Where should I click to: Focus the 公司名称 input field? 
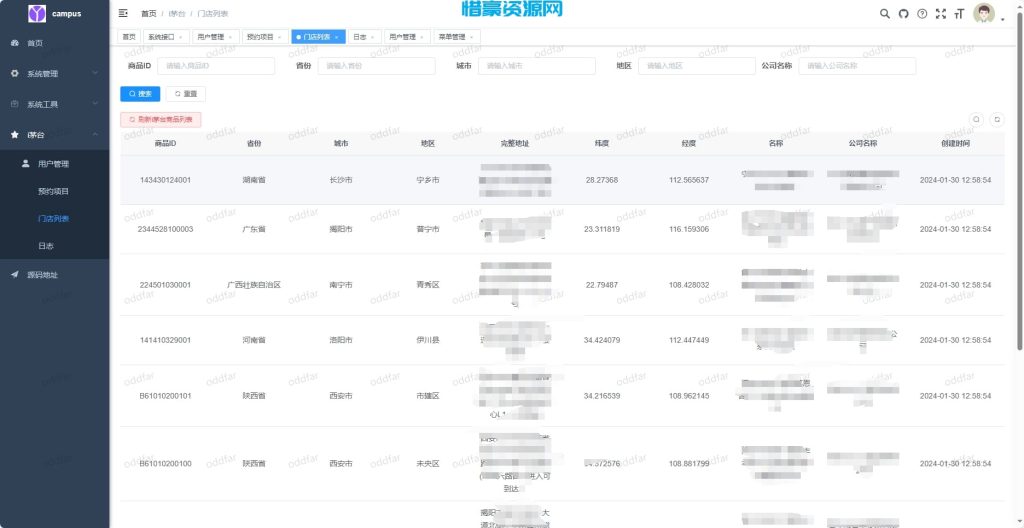(857, 66)
